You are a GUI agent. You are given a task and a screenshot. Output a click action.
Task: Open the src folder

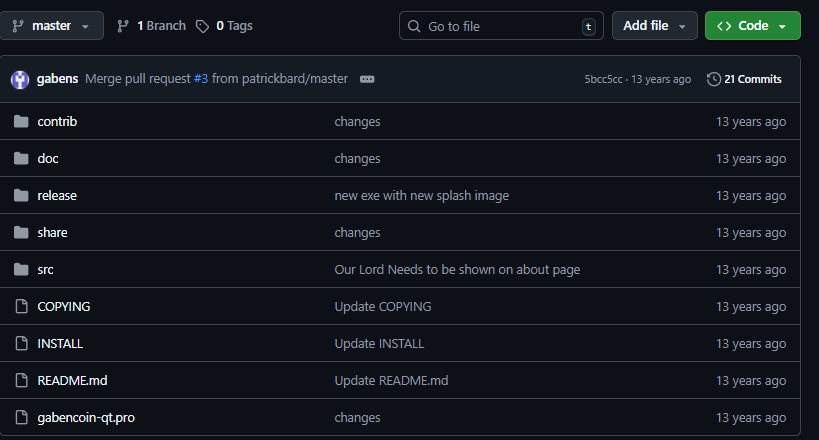tap(45, 270)
